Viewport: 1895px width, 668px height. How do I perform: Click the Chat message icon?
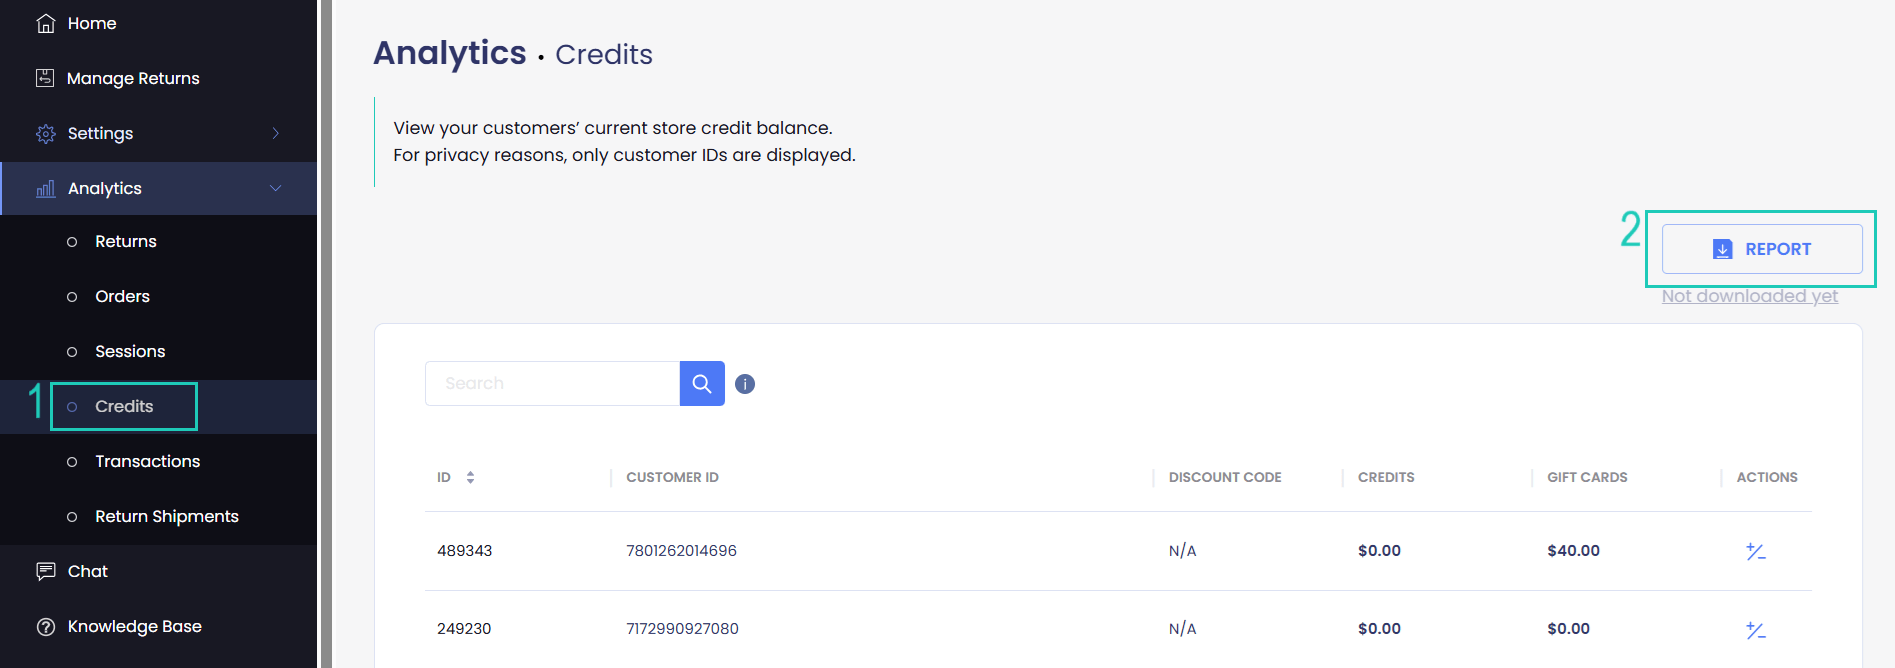pos(46,571)
